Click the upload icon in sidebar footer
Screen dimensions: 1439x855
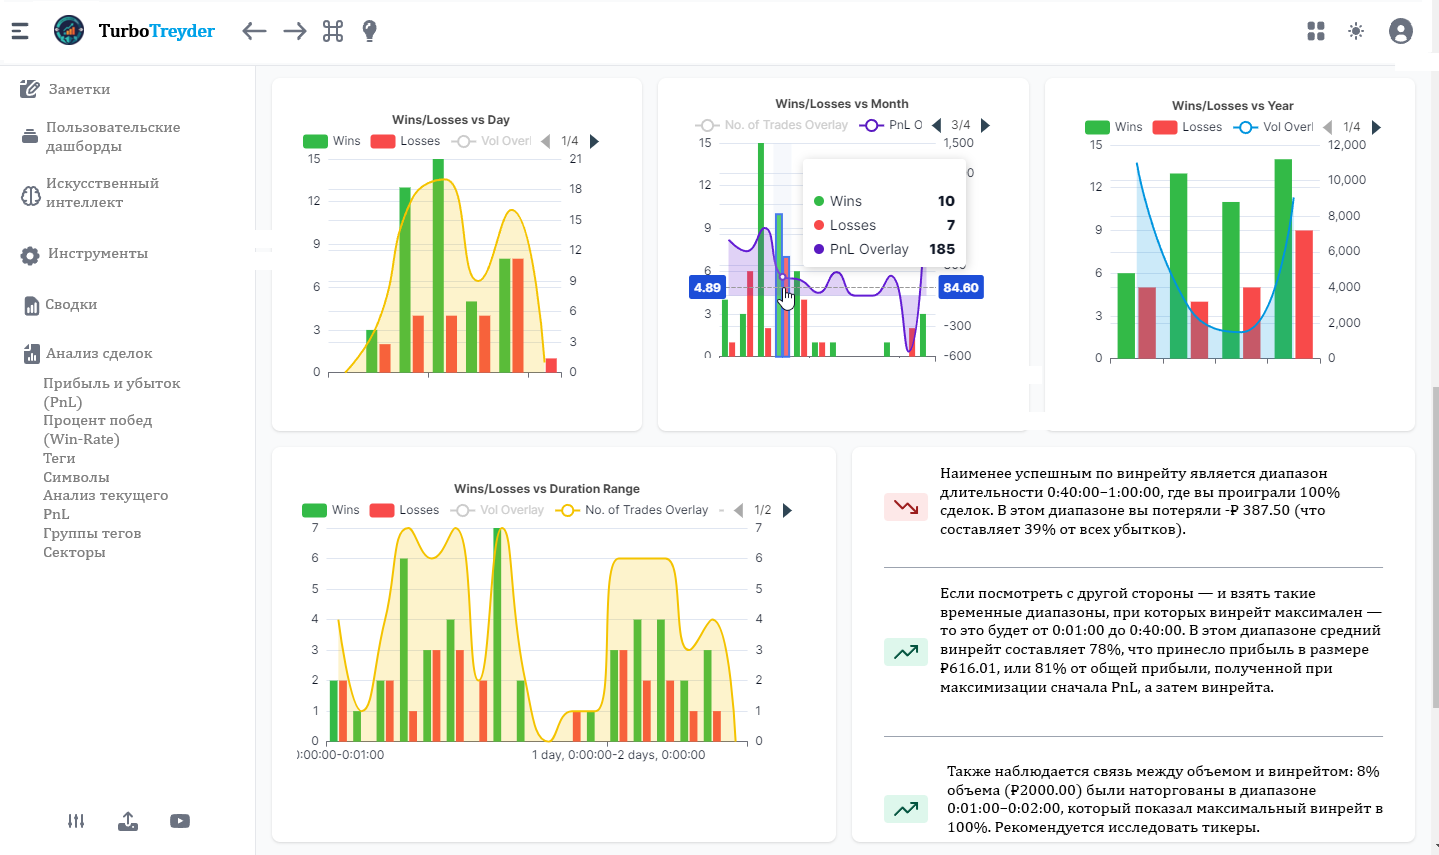pos(128,821)
